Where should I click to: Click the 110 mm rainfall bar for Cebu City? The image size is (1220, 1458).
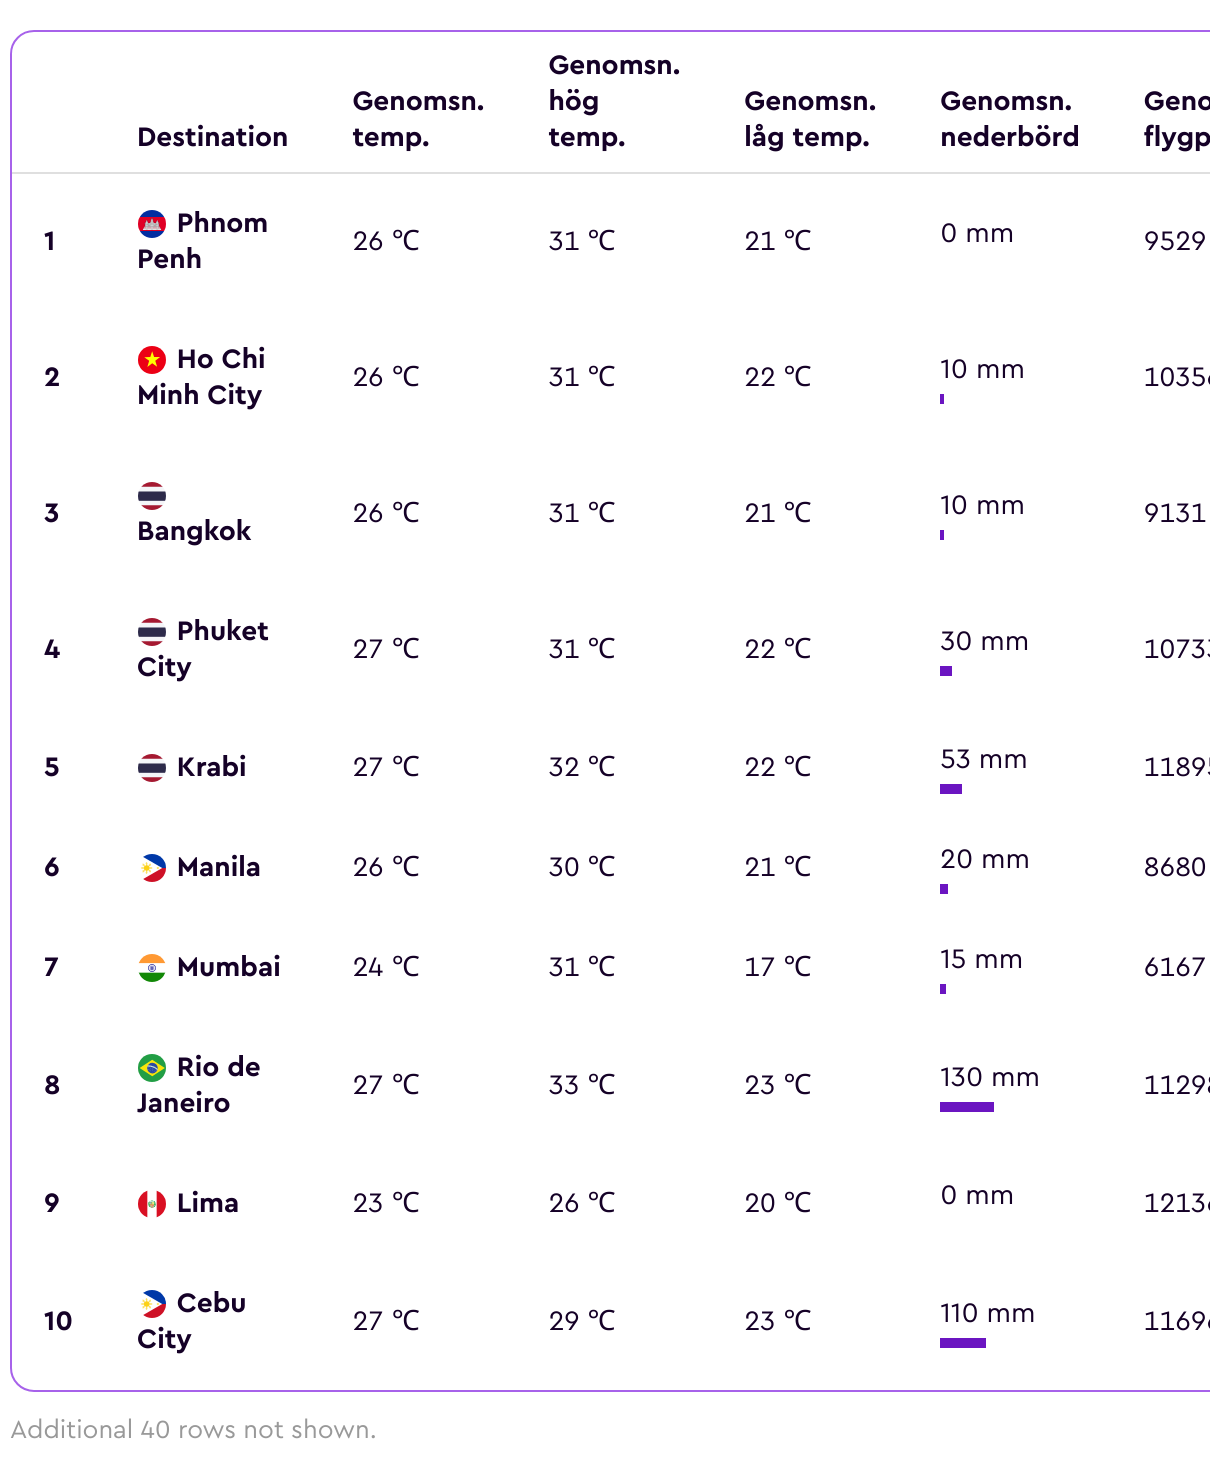[x=963, y=1343]
